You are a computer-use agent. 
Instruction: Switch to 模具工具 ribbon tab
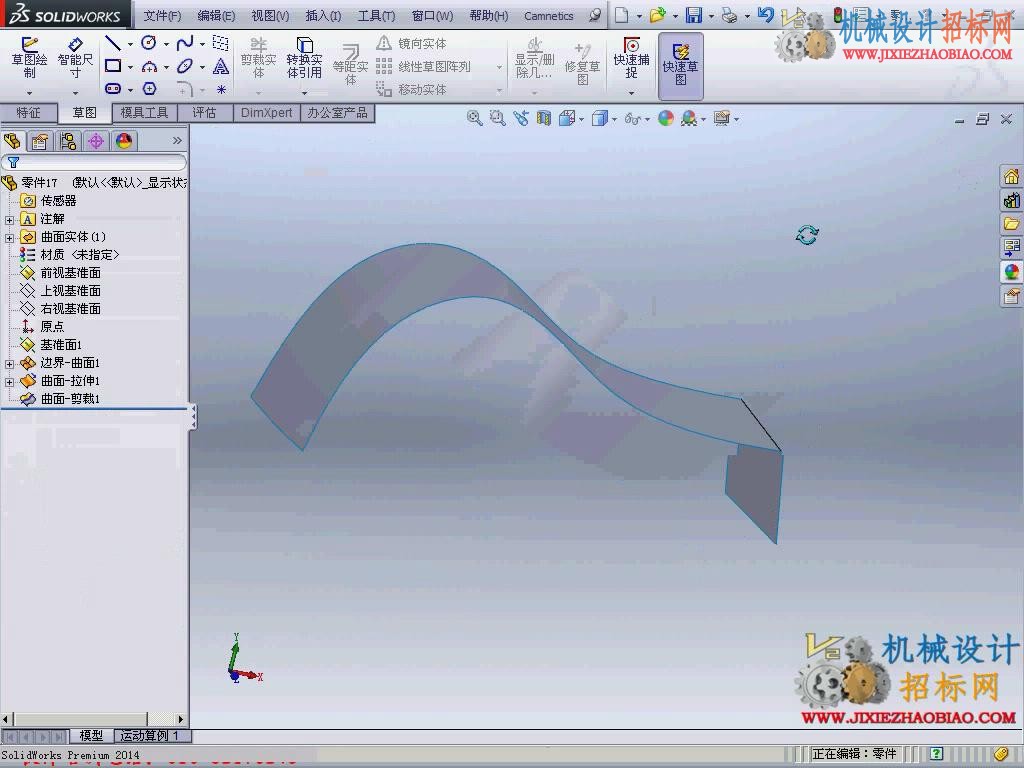coord(144,112)
